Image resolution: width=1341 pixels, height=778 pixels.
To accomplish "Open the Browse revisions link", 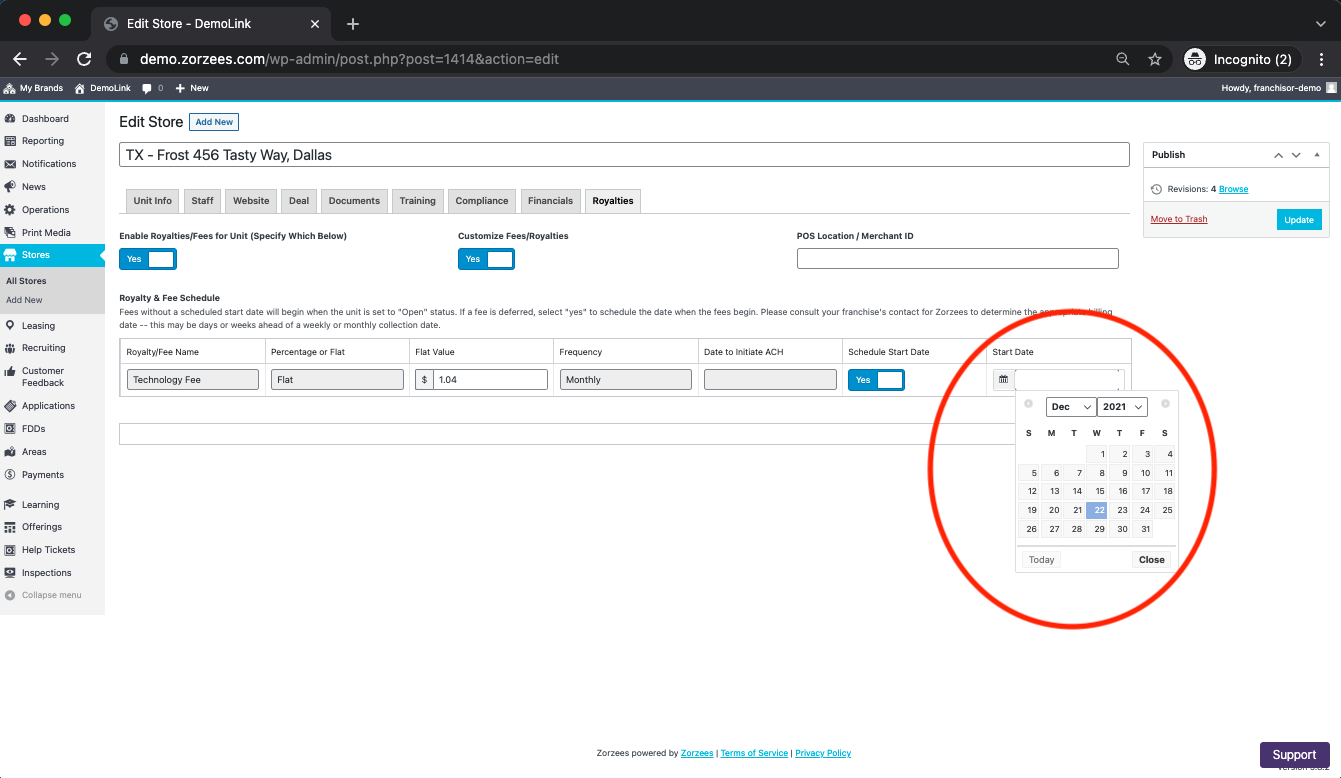I will pyautogui.click(x=1233, y=189).
